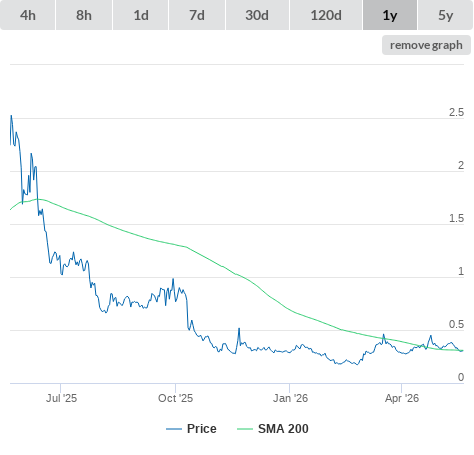The width and height of the screenshot is (474, 455).
Task: Click the 0.5 y-axis gridline label
Action: pos(456,324)
